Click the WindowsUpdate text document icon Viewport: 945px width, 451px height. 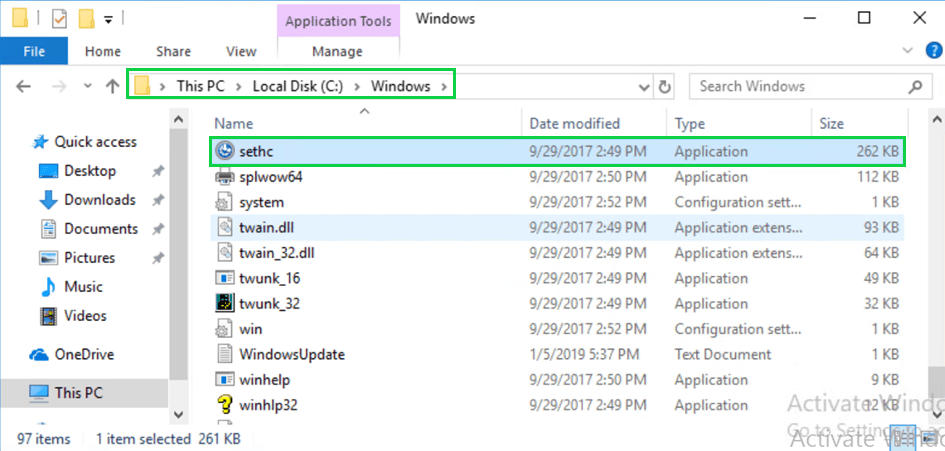225,354
